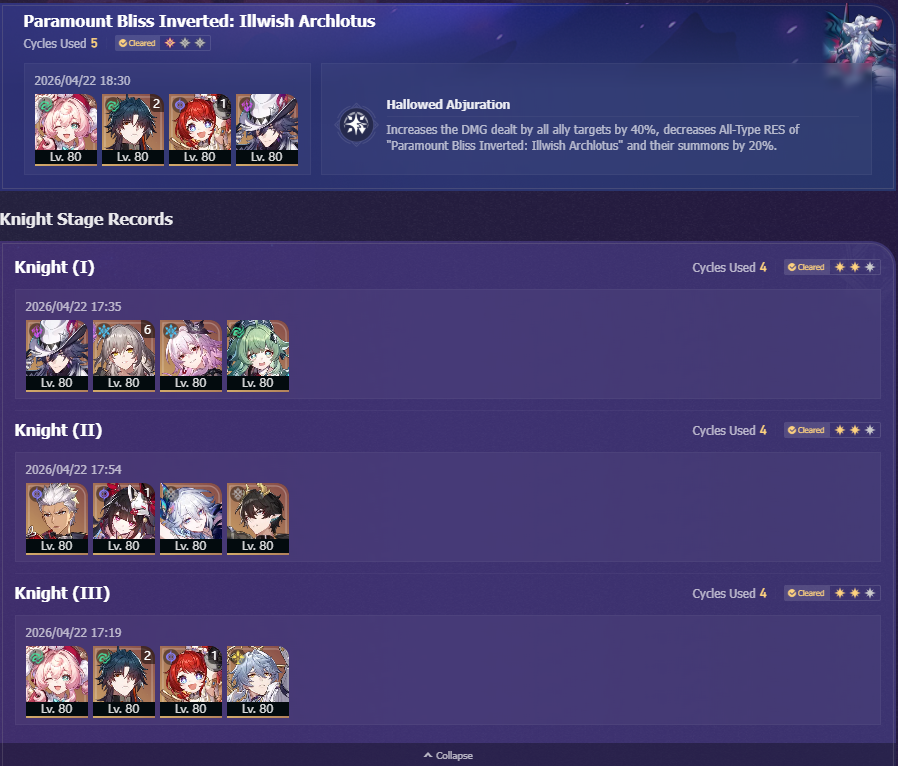
Task: Click the star rating for Knight (III)
Action: 854,593
